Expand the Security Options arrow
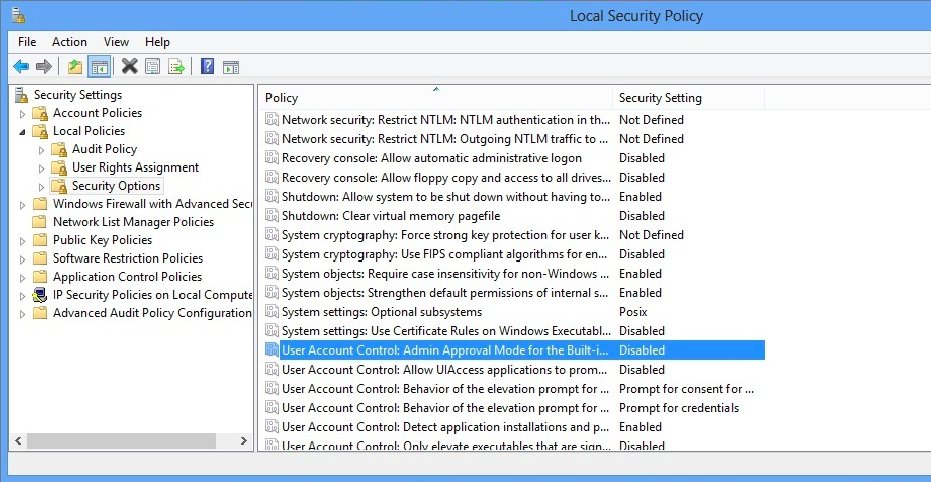Screen dimensions: 931x482 42,186
